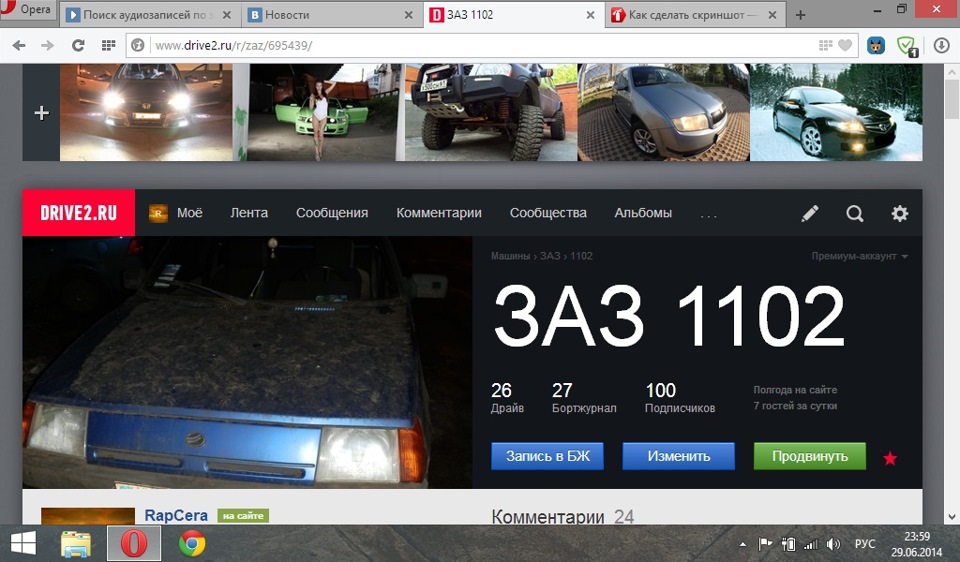The width and height of the screenshot is (960, 562).
Task: Open the volume speaker tray icon
Action: pyautogui.click(x=833, y=544)
